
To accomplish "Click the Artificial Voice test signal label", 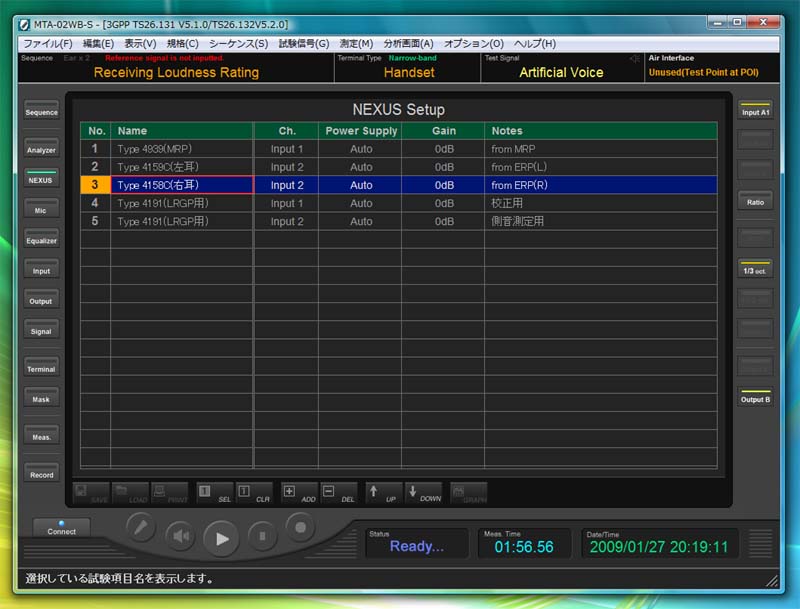I will pyautogui.click(x=561, y=72).
